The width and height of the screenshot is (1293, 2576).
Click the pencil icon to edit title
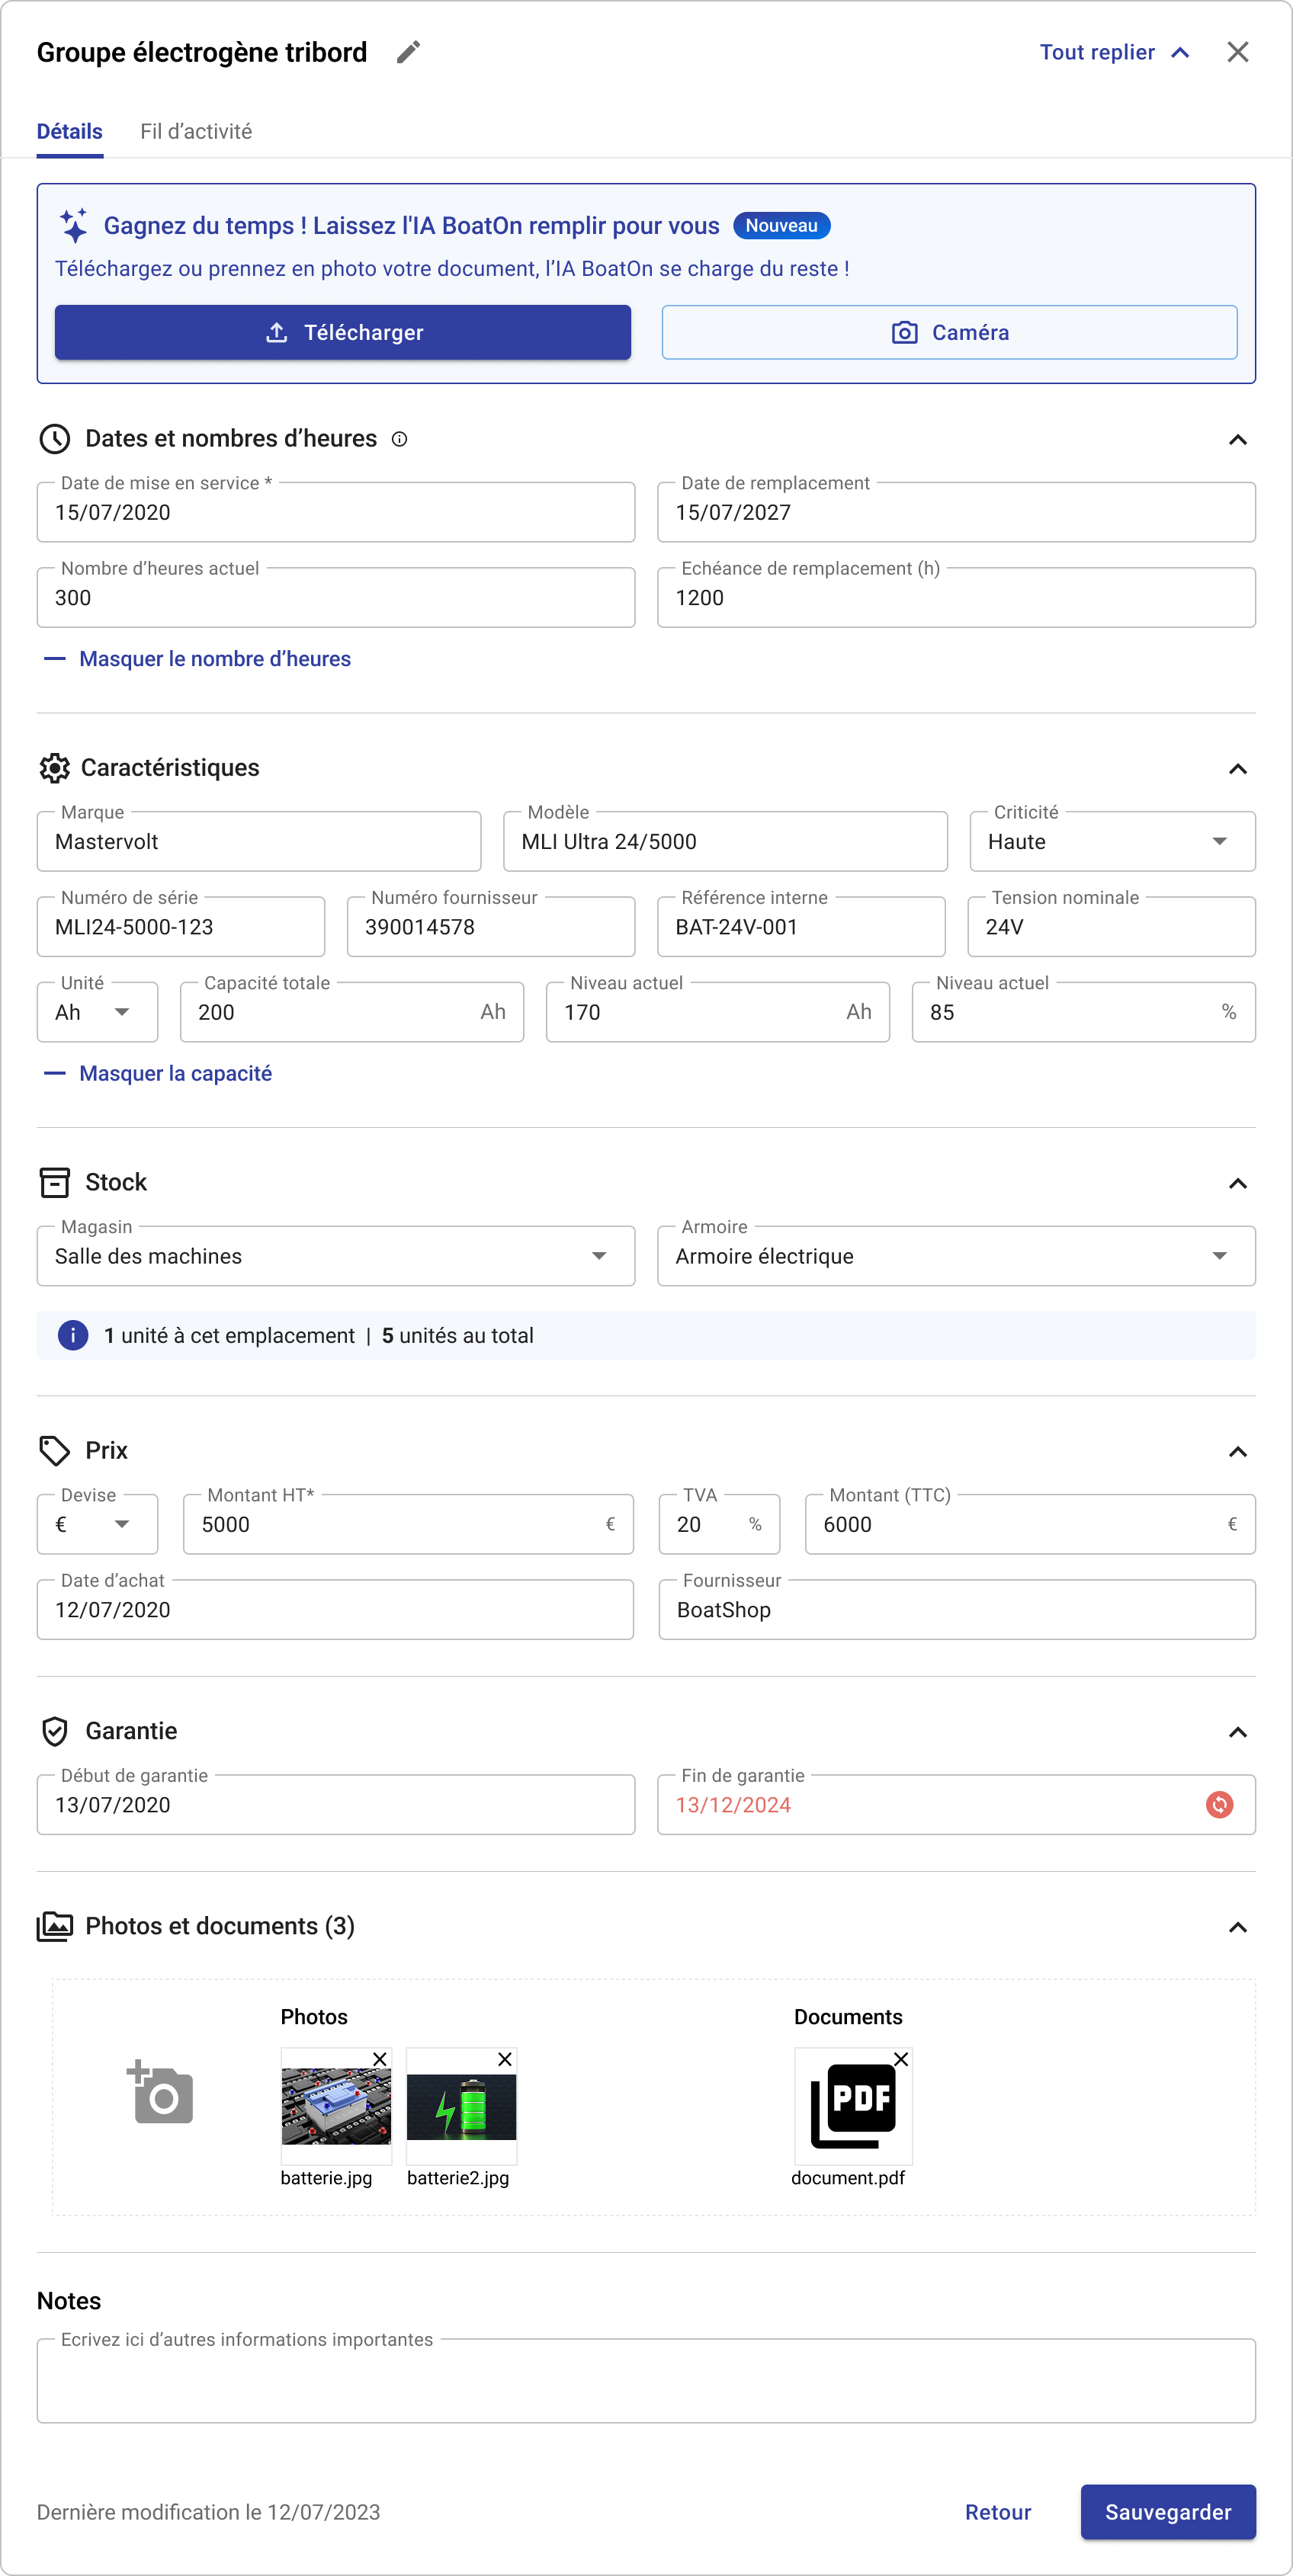point(408,52)
